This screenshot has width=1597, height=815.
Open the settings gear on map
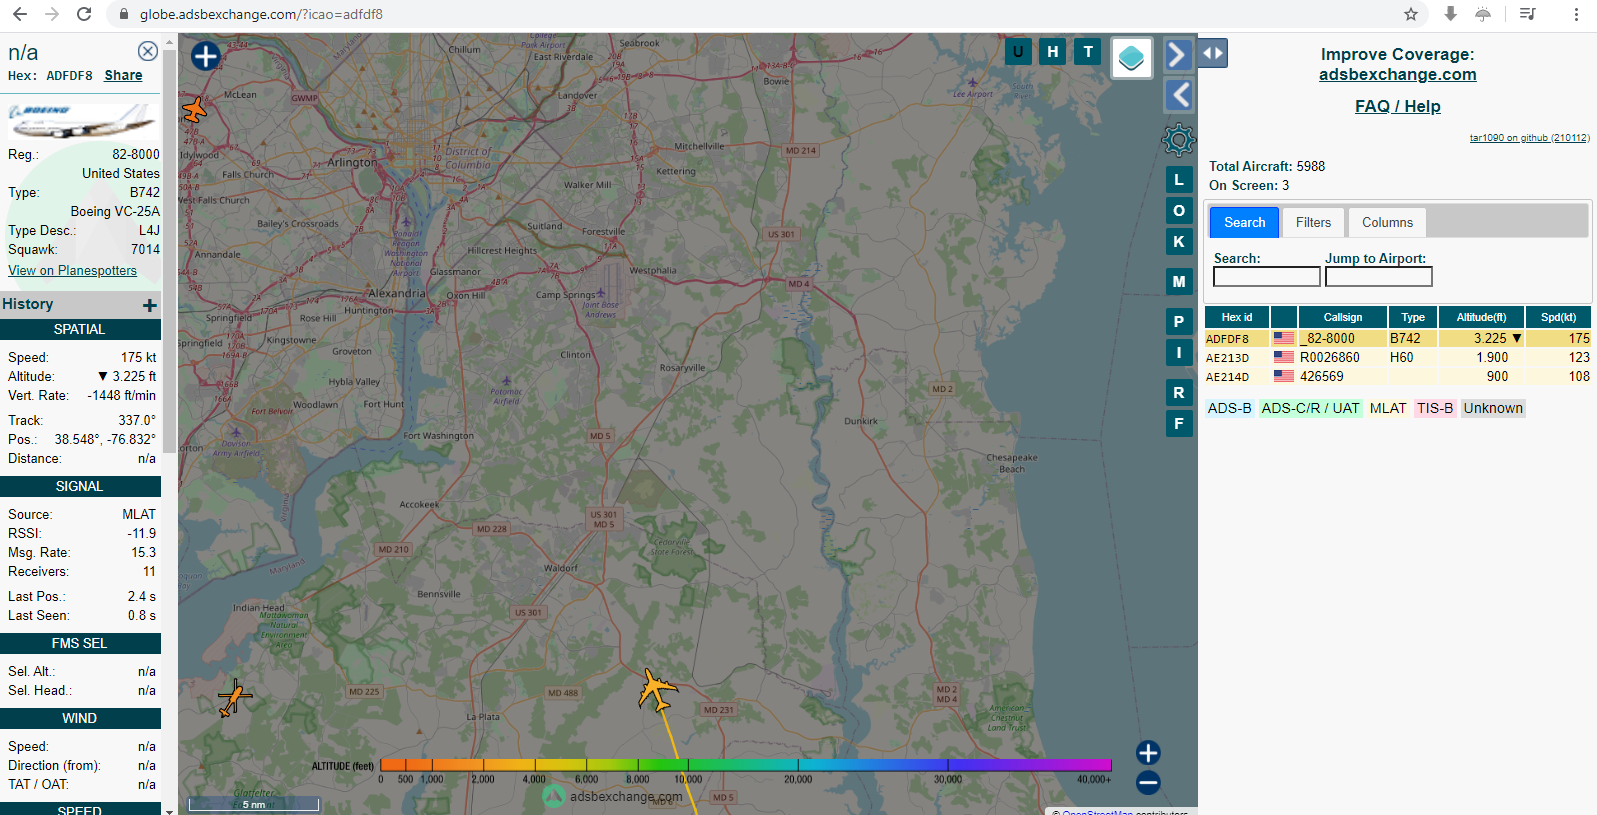point(1179,140)
